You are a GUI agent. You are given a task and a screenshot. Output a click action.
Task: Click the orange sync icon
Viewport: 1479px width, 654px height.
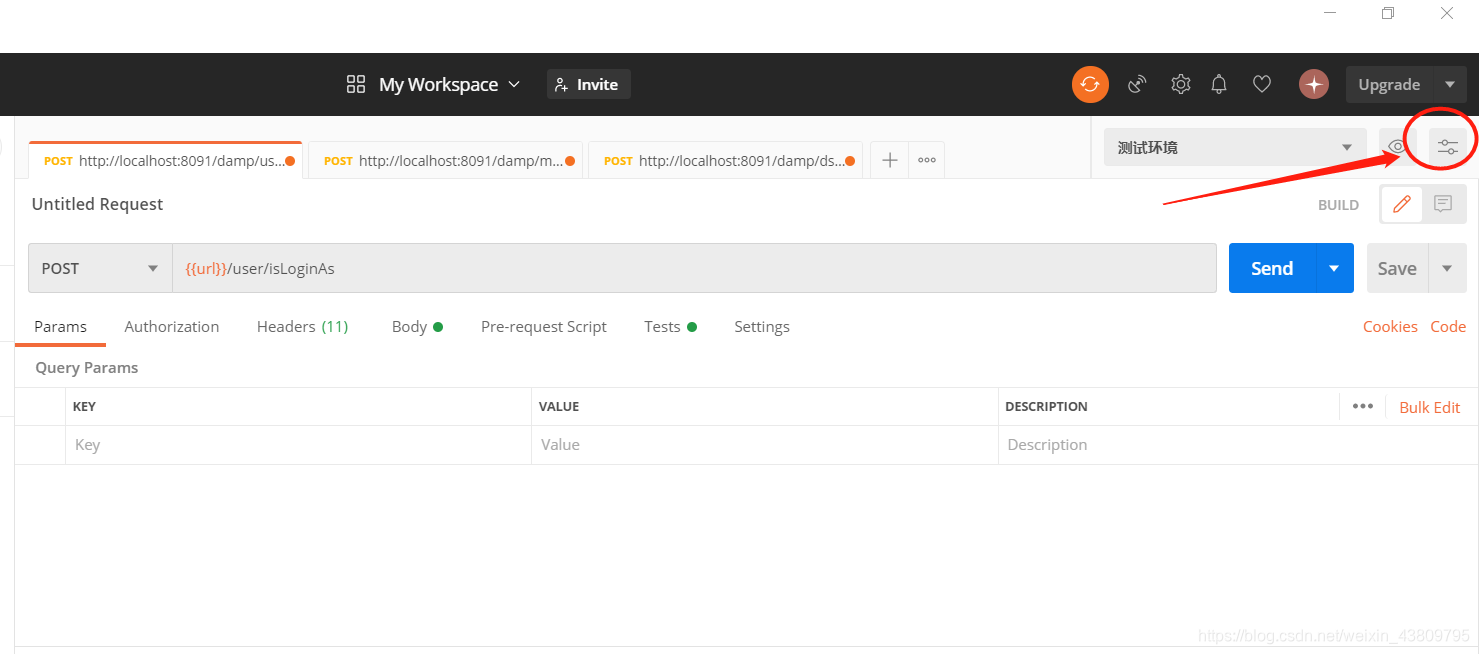[x=1090, y=85]
